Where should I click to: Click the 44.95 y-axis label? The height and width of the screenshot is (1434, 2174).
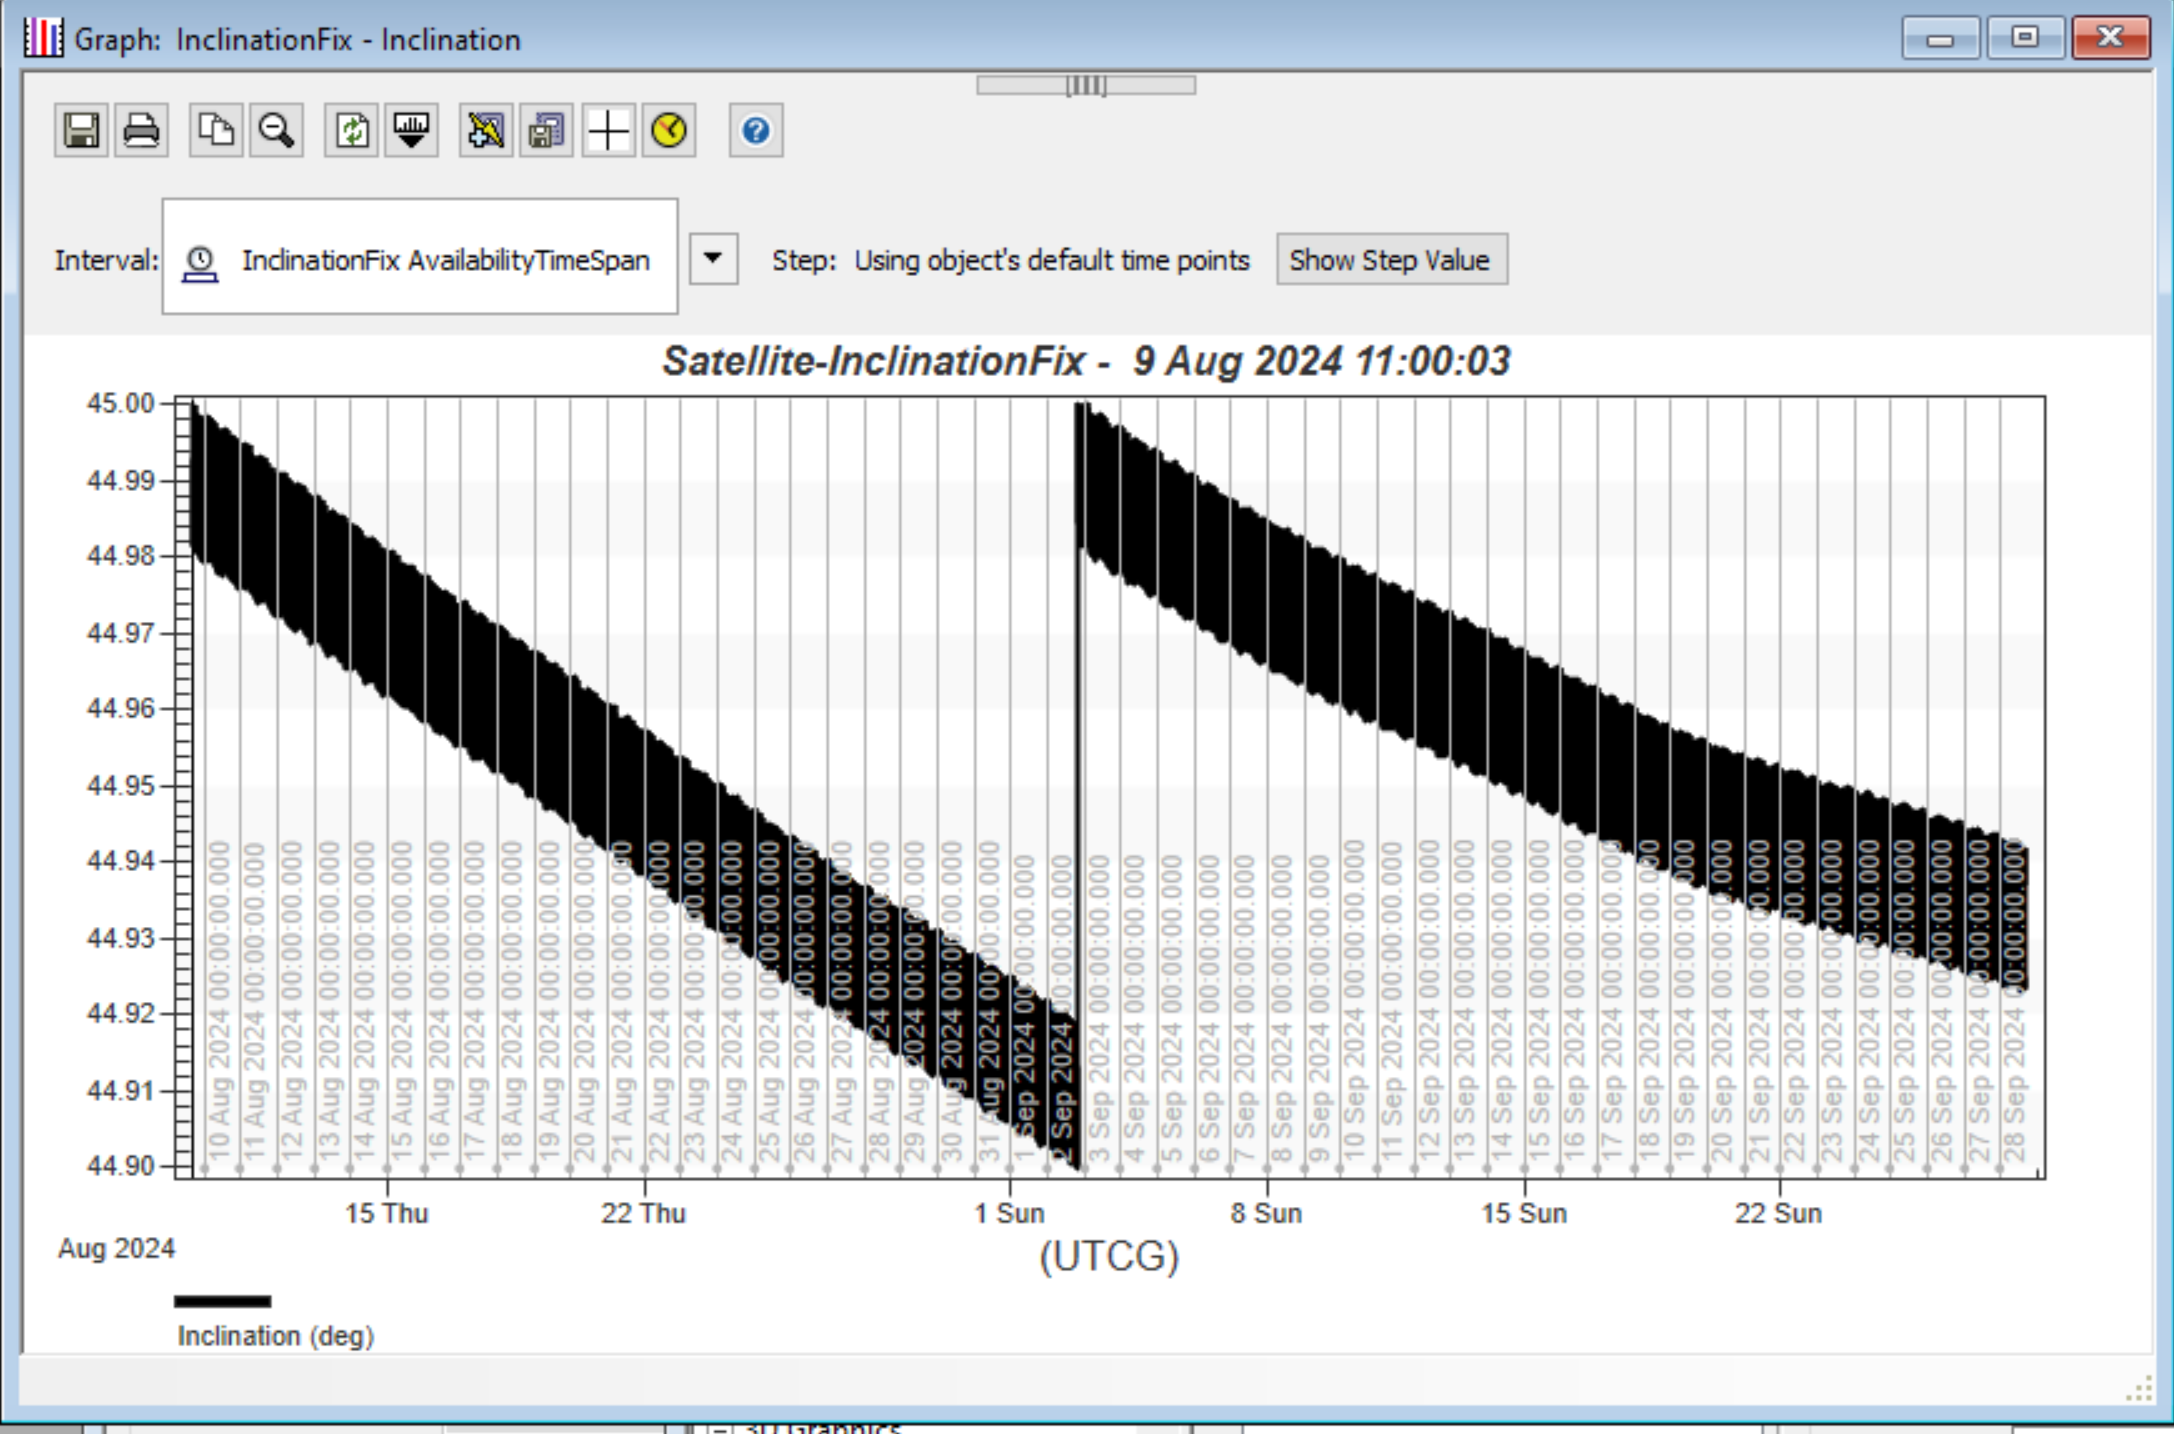(x=121, y=785)
